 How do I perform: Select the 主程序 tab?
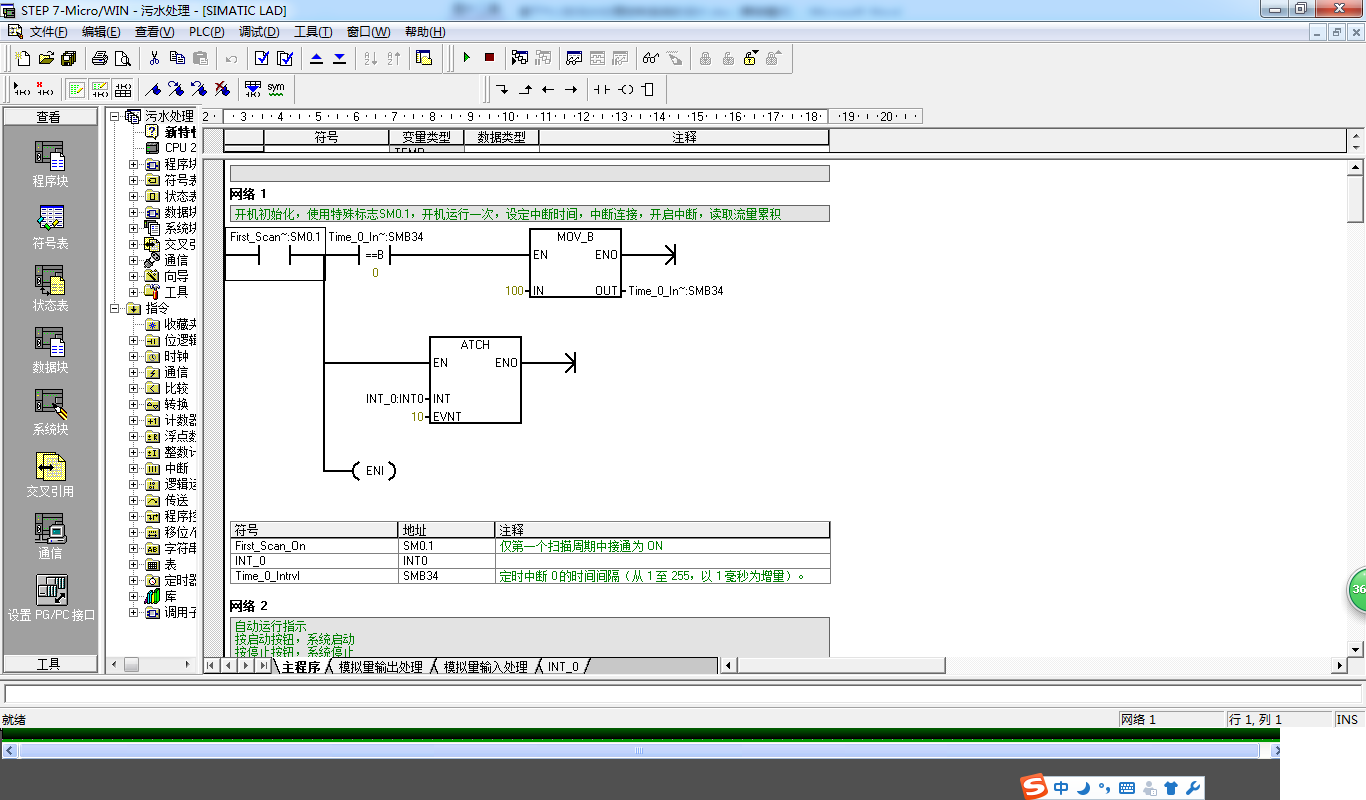pos(300,667)
